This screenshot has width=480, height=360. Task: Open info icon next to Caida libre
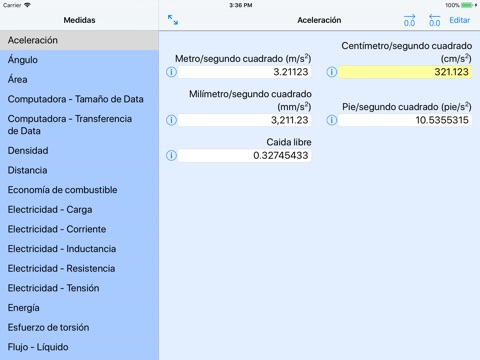click(171, 156)
